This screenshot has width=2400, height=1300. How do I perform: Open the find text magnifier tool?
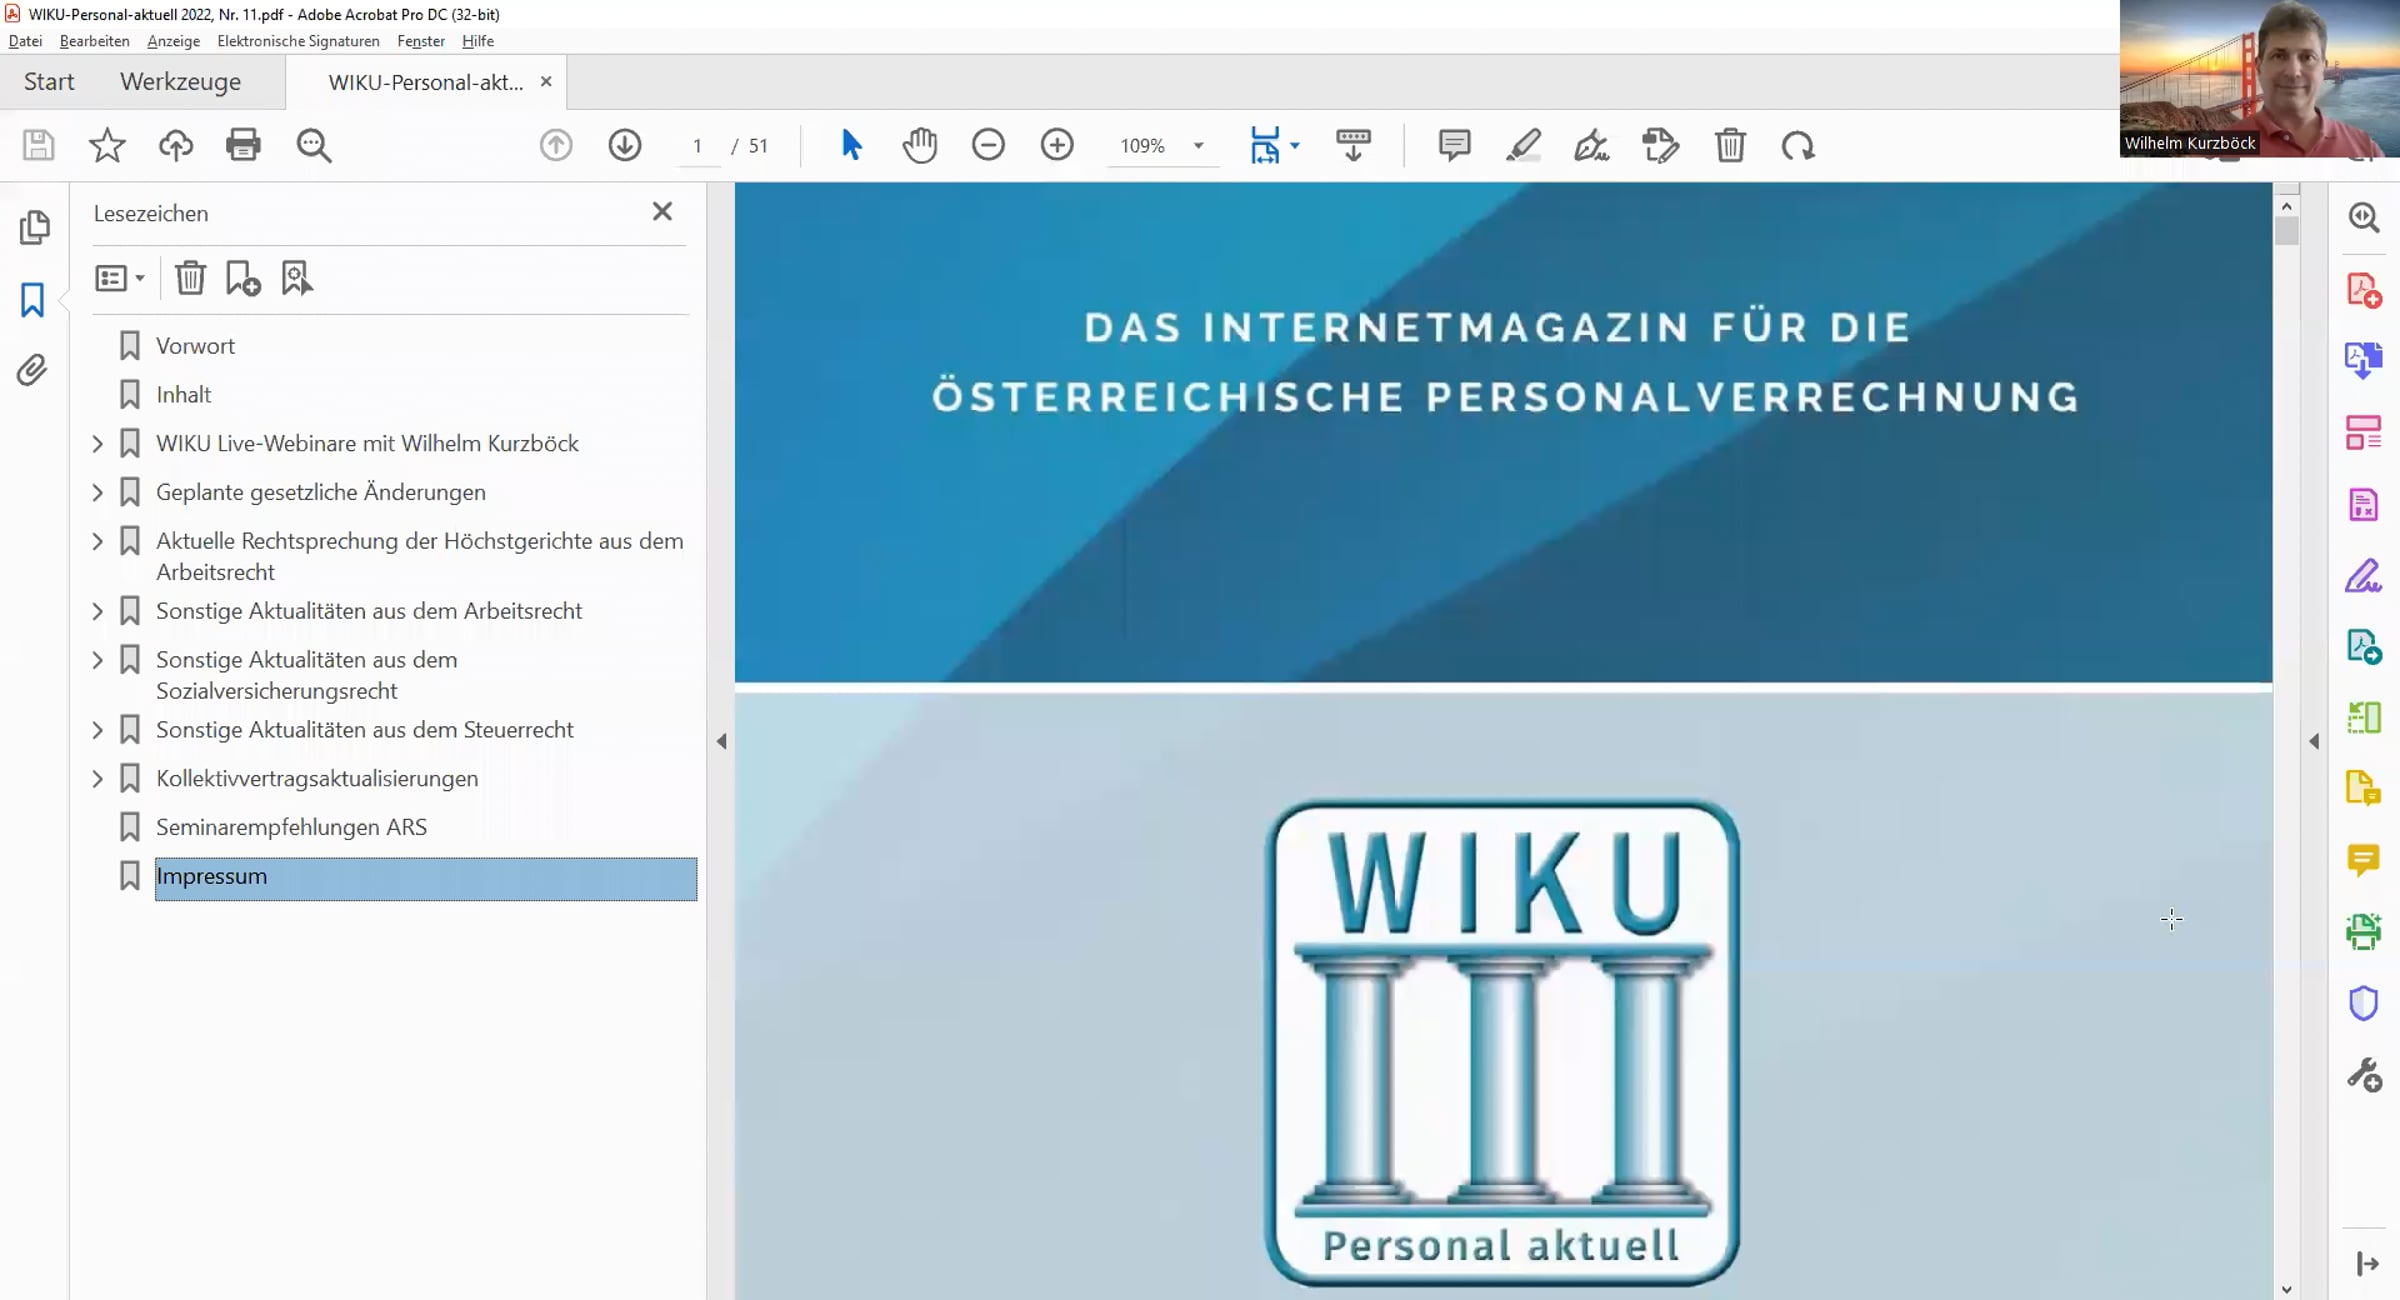click(313, 145)
